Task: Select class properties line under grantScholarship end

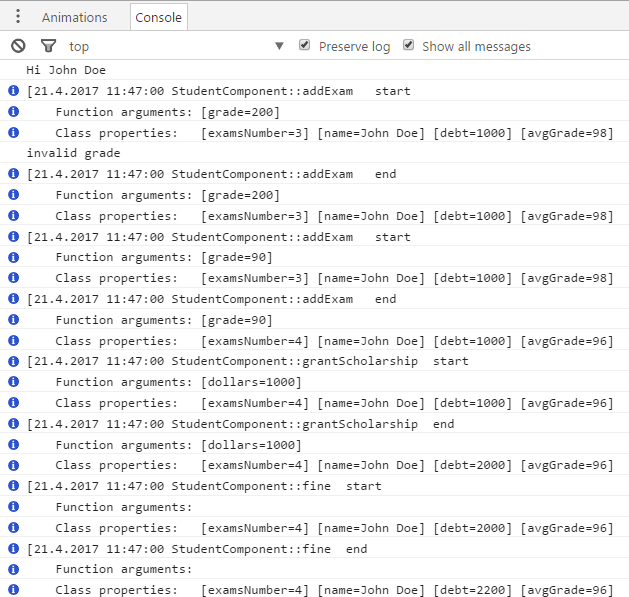Action: coord(335,465)
